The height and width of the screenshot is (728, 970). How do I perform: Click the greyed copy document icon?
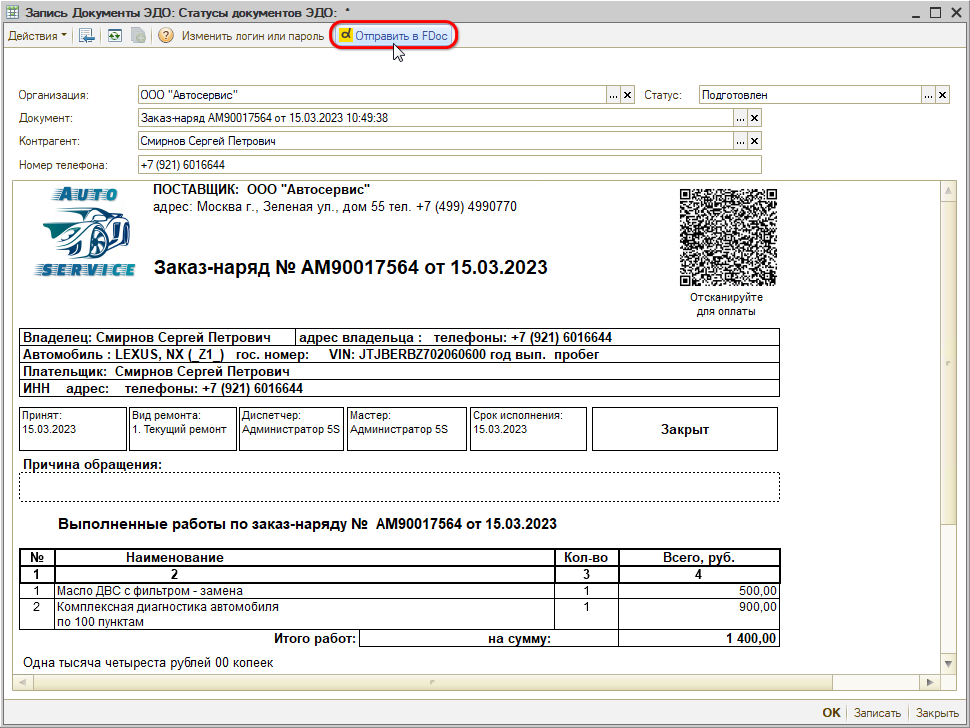tap(139, 36)
